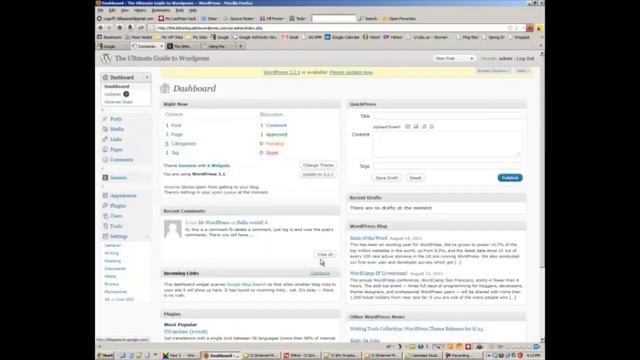The width and height of the screenshot is (640, 360).
Task: Open the New Post dropdown in header
Action: pos(454,58)
